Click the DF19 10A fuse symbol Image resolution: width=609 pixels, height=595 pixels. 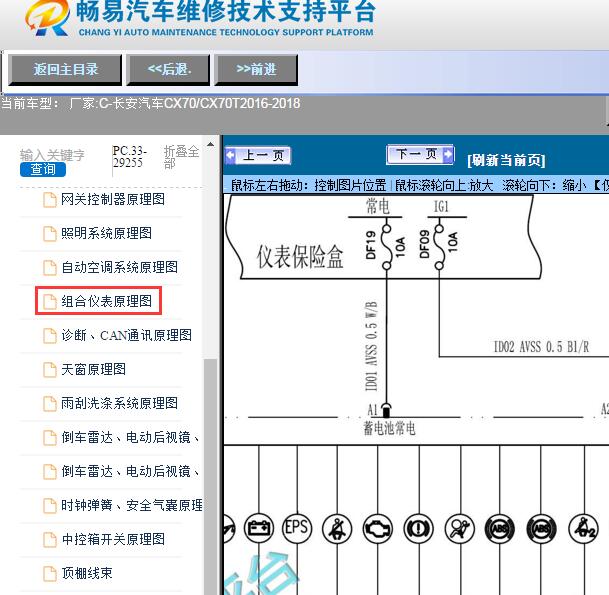coord(386,246)
